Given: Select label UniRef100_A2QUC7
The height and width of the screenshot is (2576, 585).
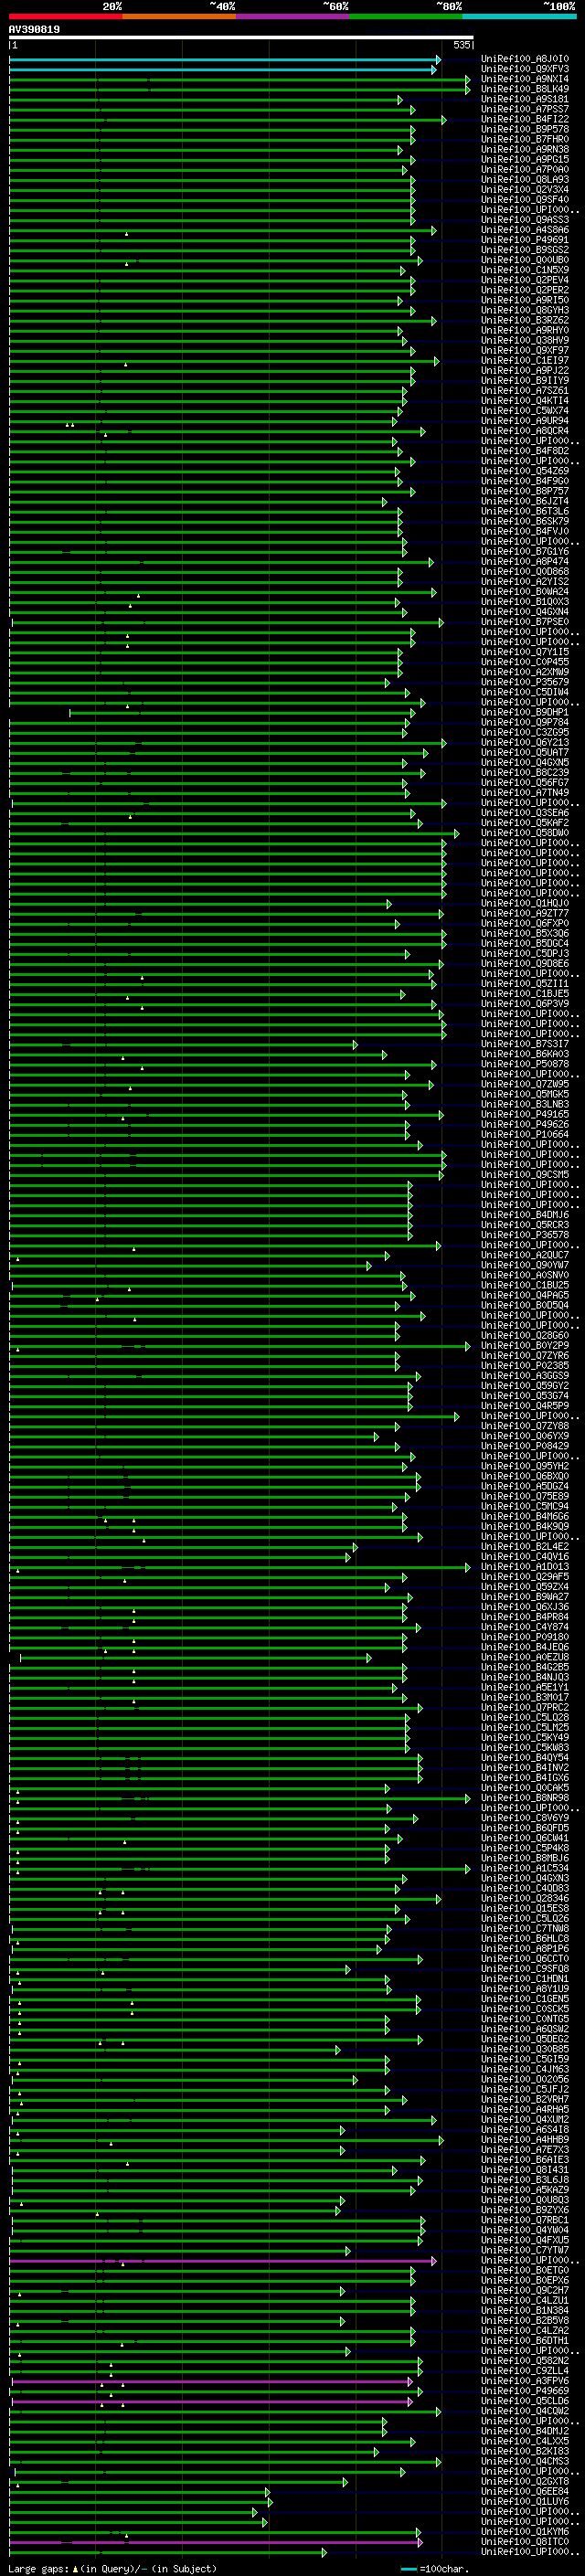Looking at the screenshot, I should coord(525,1255).
